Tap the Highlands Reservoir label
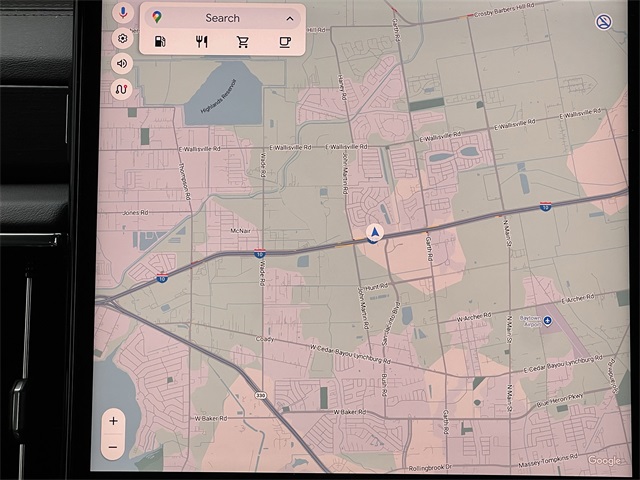 tap(218, 96)
